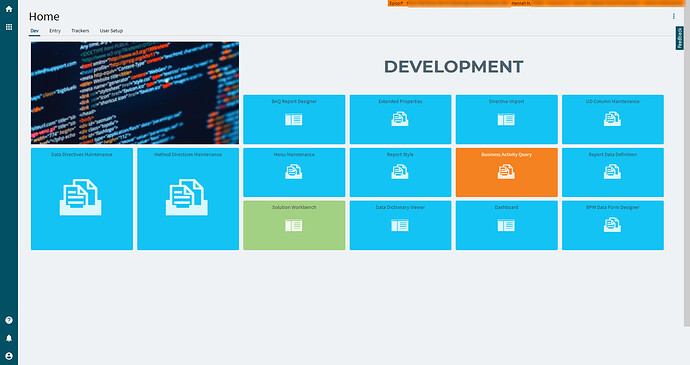Switch to the User Setup tab

tap(111, 31)
